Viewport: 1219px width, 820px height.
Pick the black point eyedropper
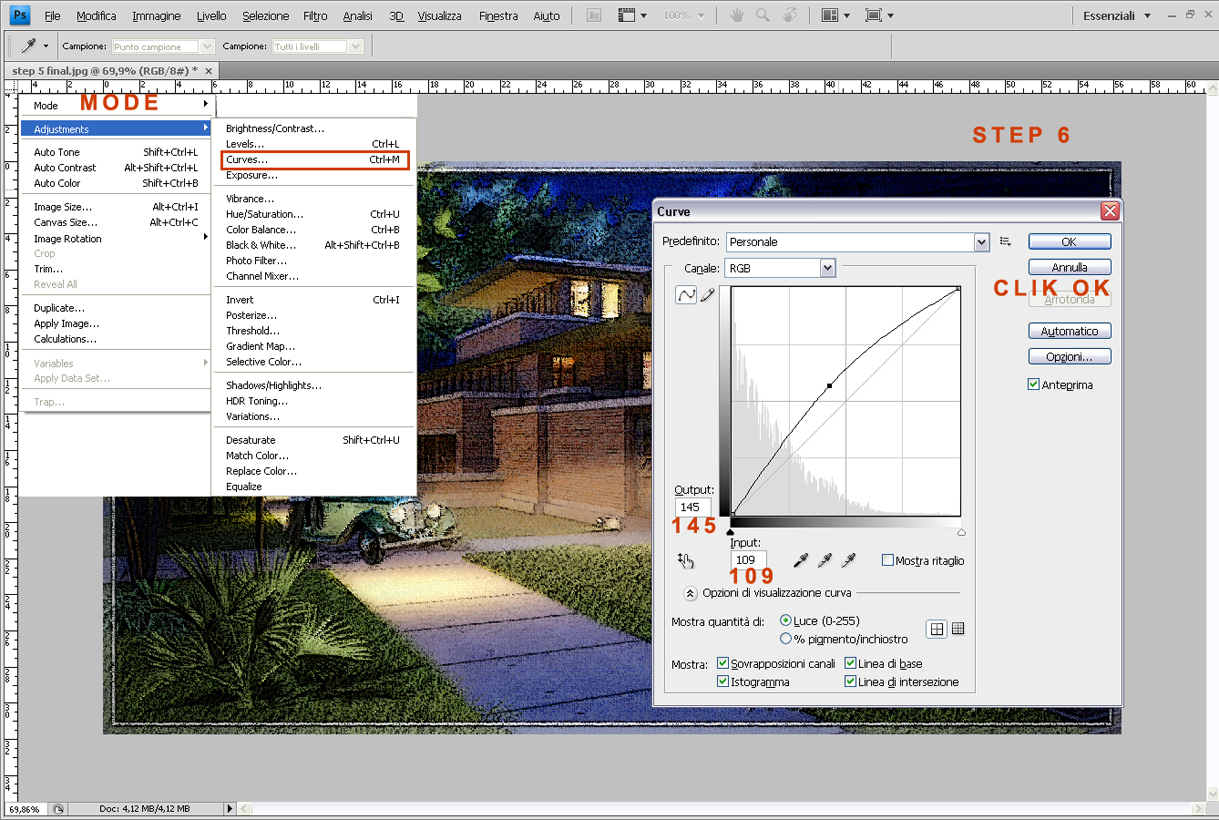800,560
